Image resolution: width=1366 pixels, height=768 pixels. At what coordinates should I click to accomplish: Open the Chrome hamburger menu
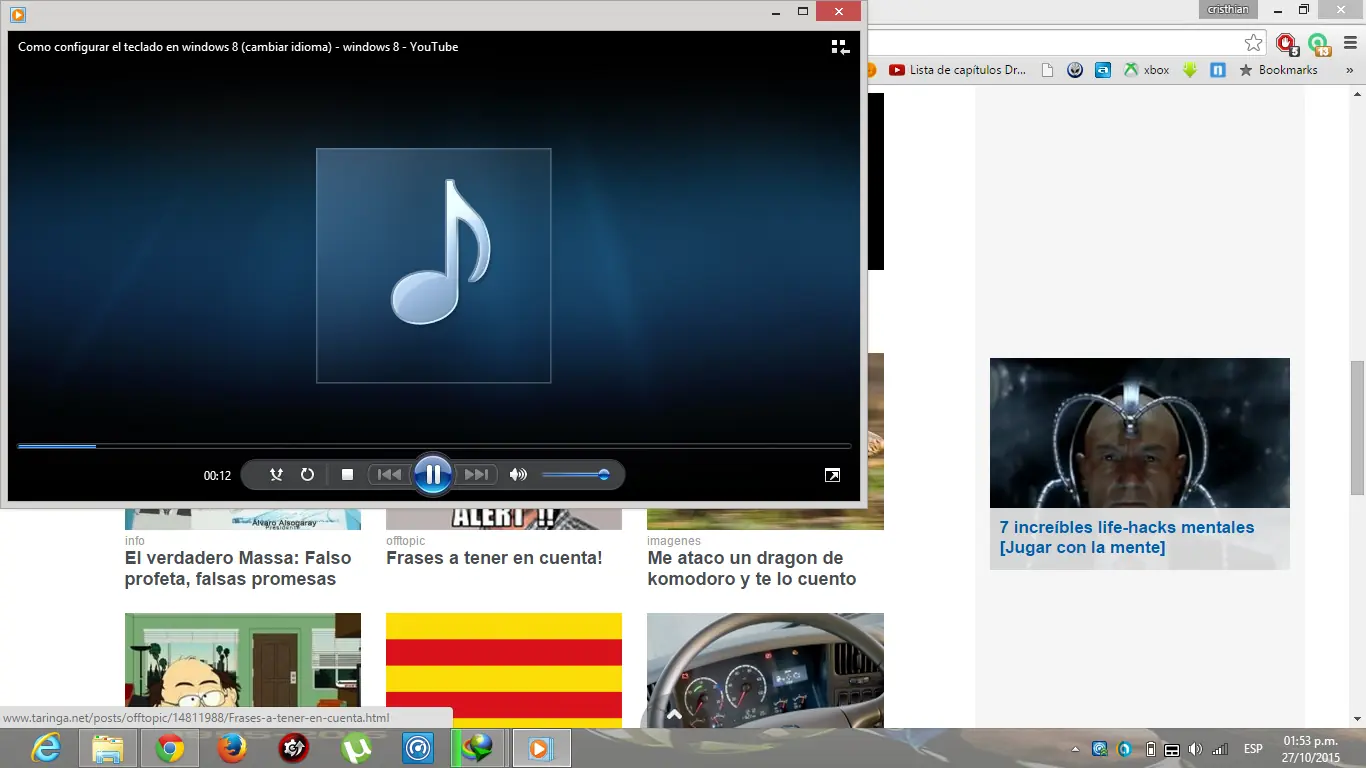point(1350,43)
